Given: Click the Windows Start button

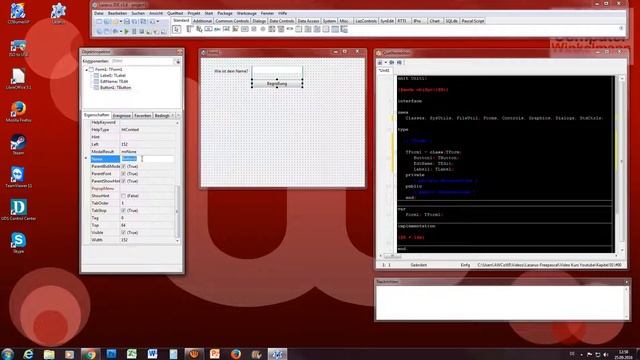Looking at the screenshot, I should (x=7, y=353).
